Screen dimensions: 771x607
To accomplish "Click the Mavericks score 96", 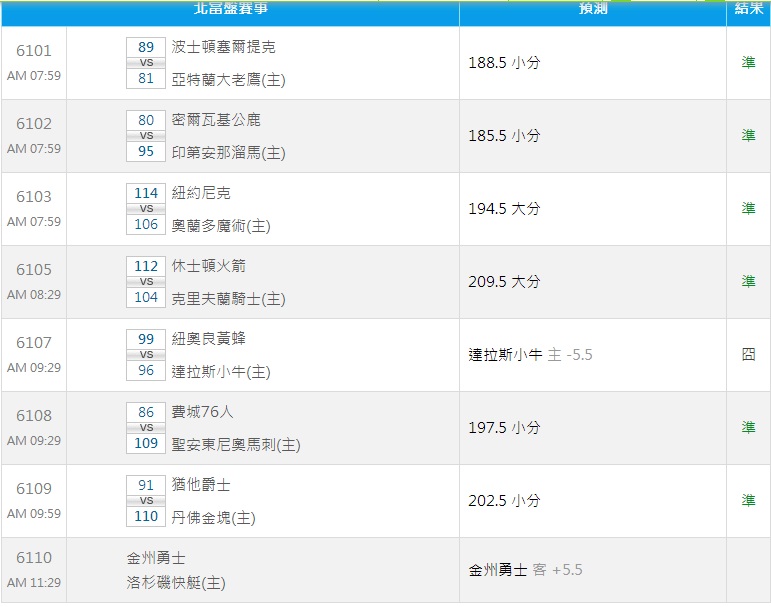I will (146, 370).
